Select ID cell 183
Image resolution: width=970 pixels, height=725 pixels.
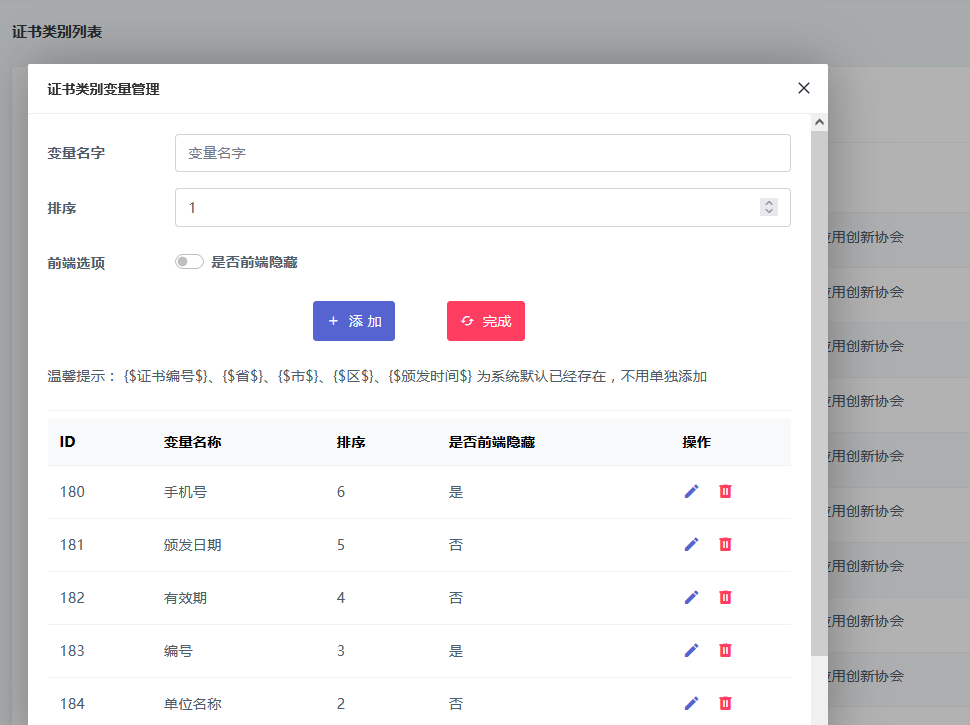(x=72, y=651)
